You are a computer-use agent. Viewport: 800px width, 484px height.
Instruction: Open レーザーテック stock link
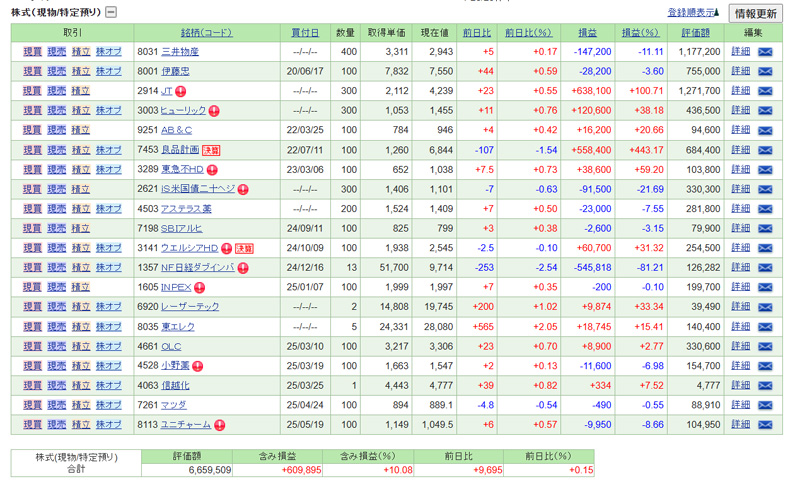coord(190,307)
